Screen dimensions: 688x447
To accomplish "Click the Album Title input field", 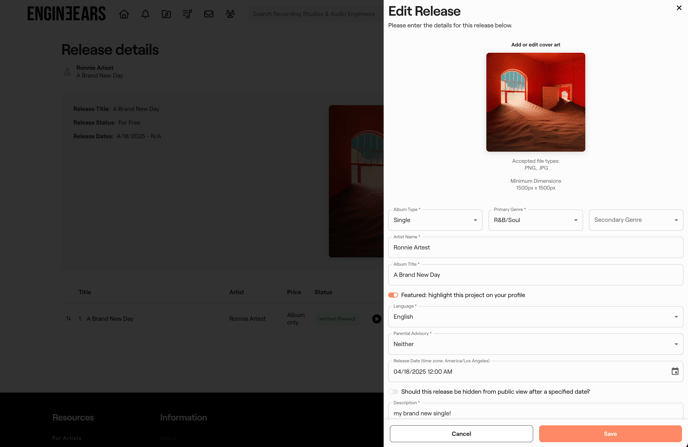I will click(x=535, y=275).
